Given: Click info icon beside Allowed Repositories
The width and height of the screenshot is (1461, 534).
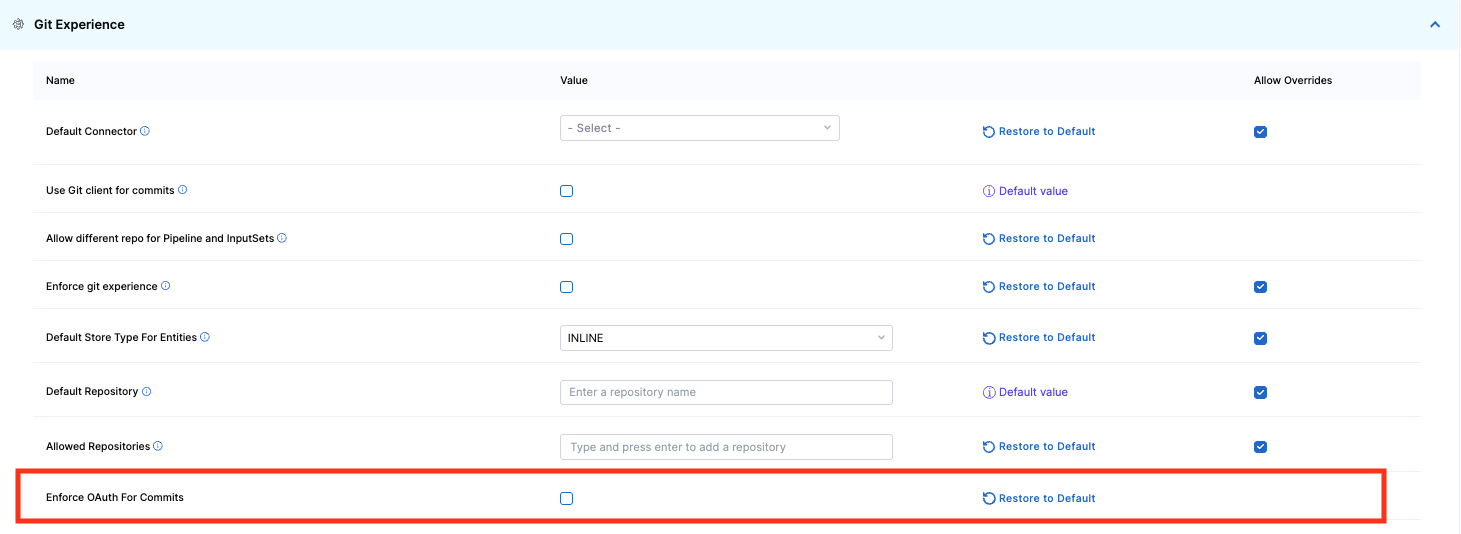Looking at the screenshot, I should [x=158, y=446].
